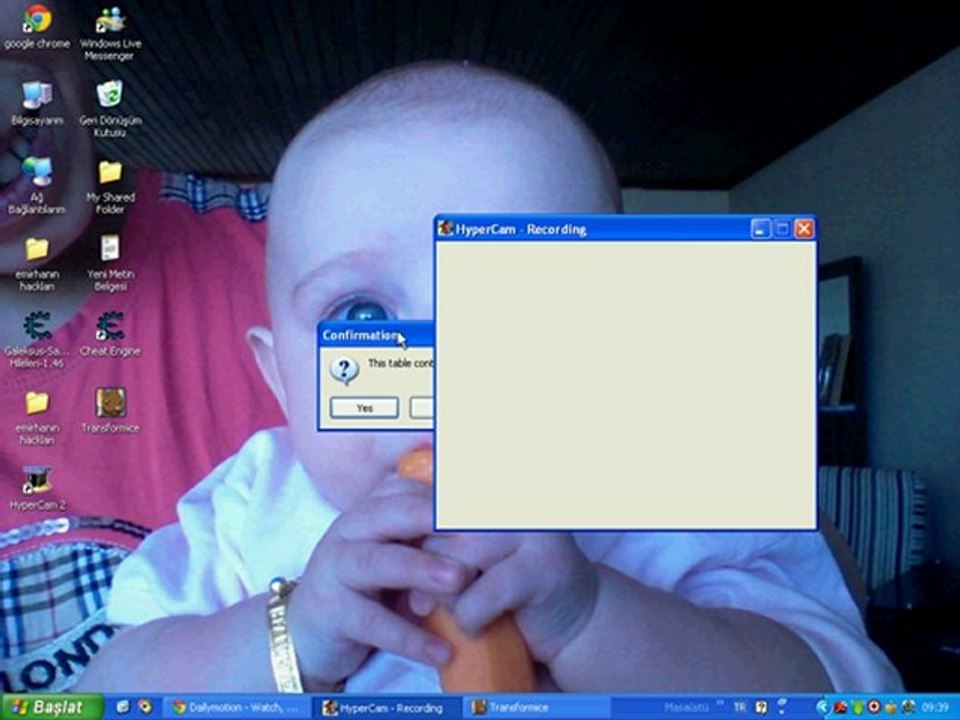Image resolution: width=960 pixels, height=720 pixels.
Task: Switch to HyperCam - Recording taskbar button
Action: coord(389,708)
